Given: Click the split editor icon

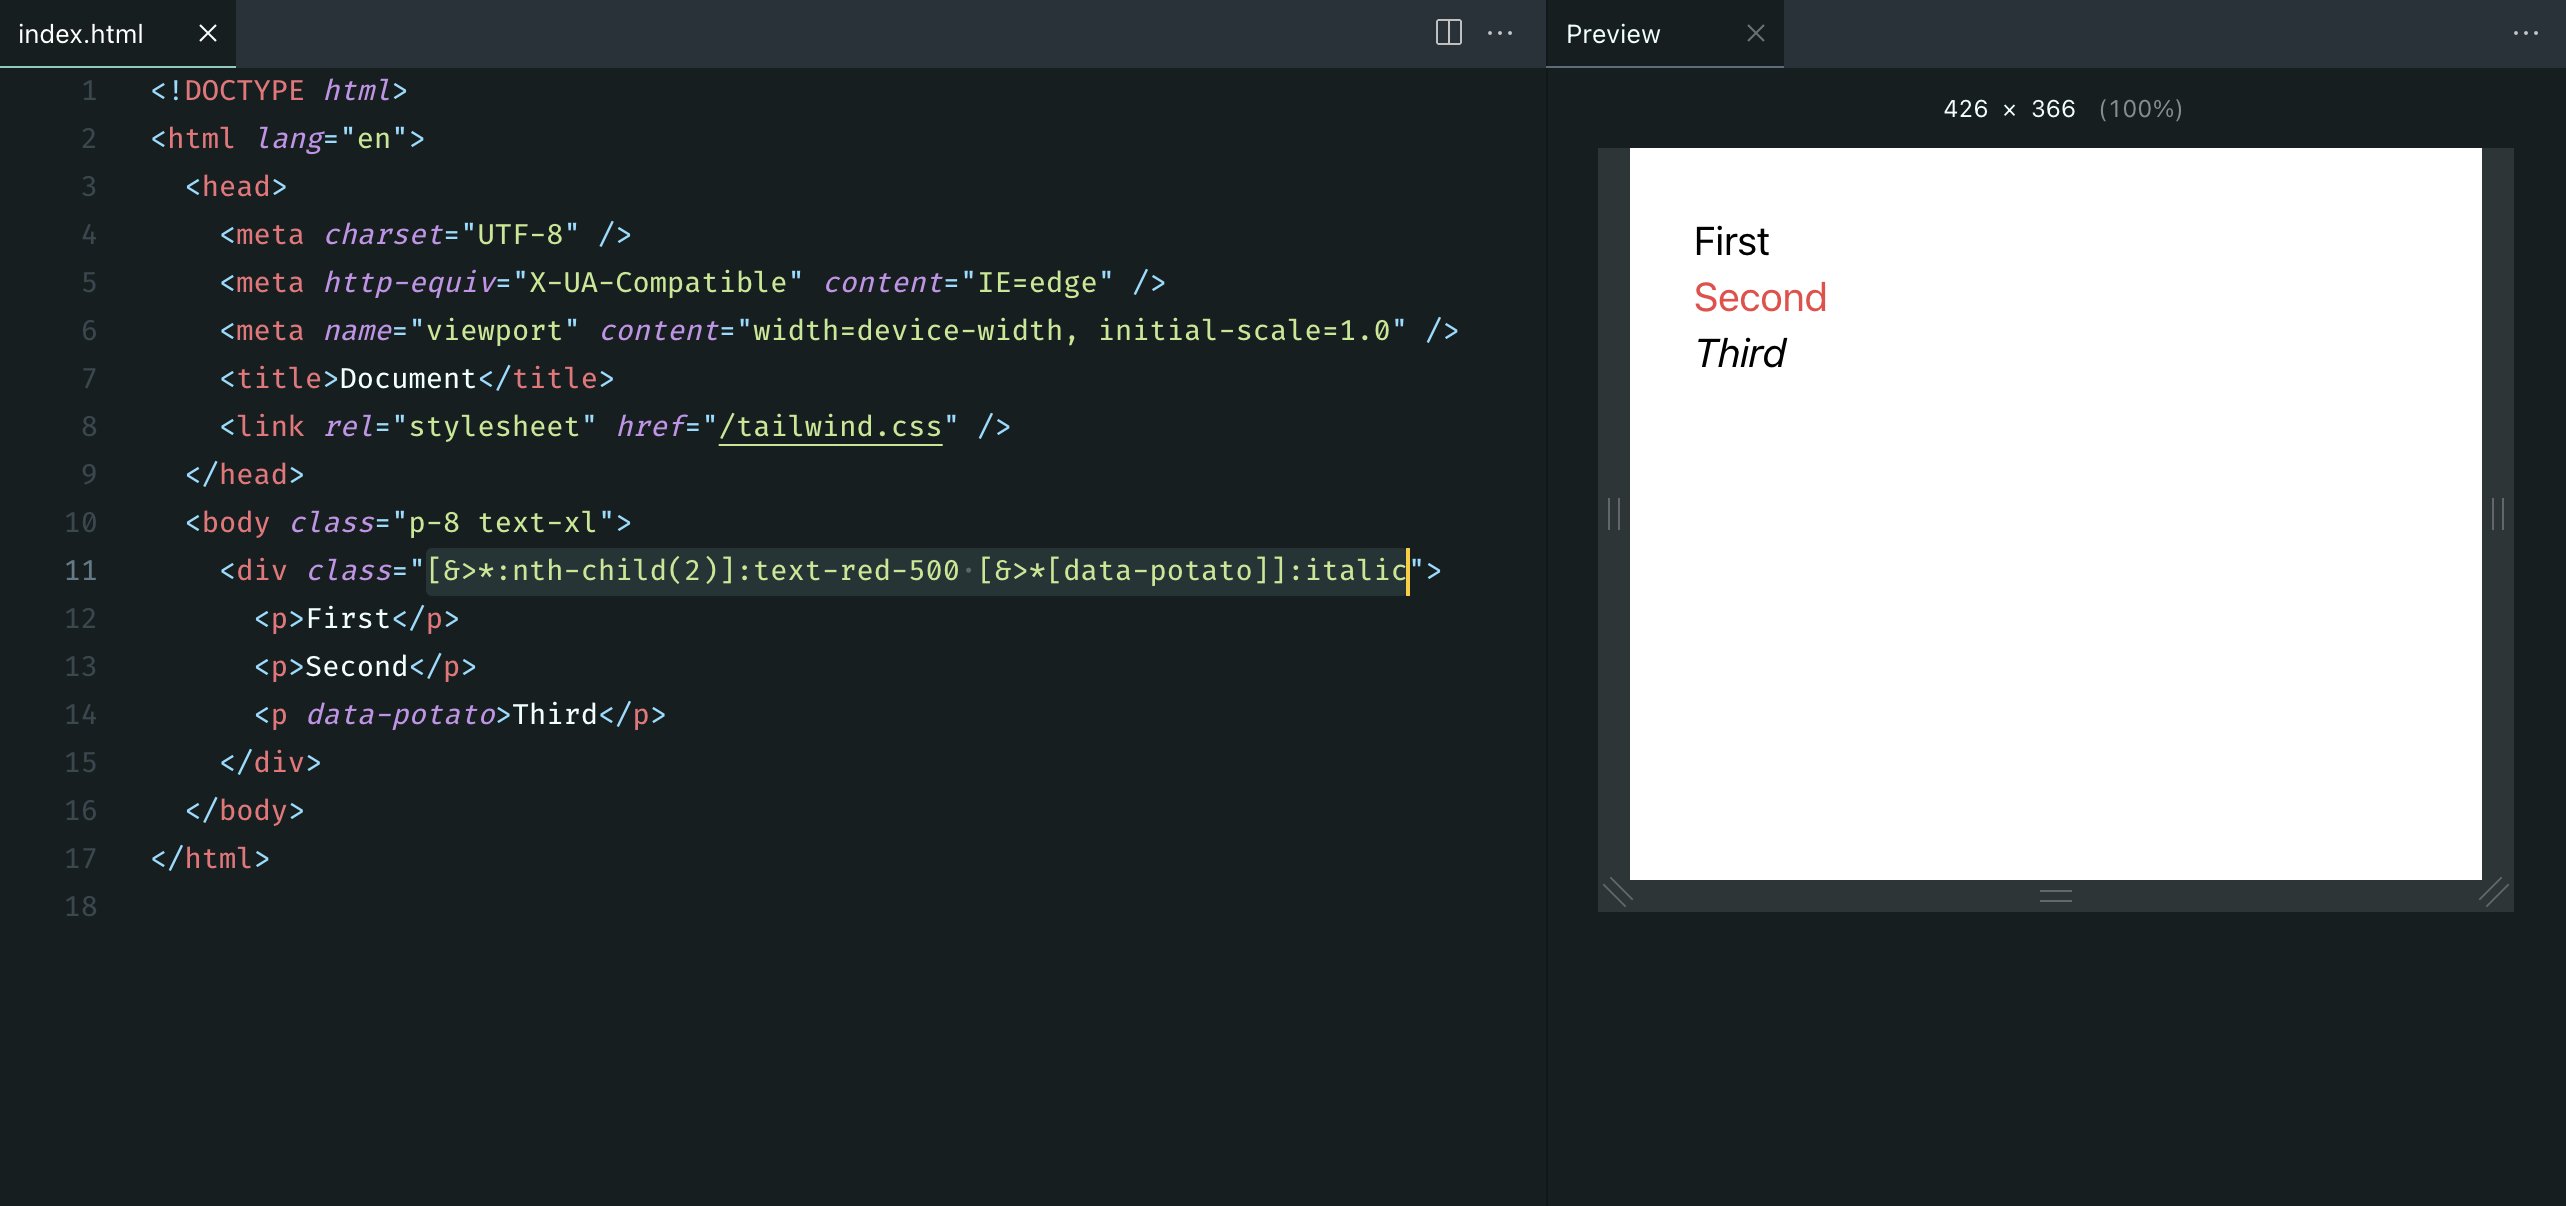Looking at the screenshot, I should (x=1448, y=33).
